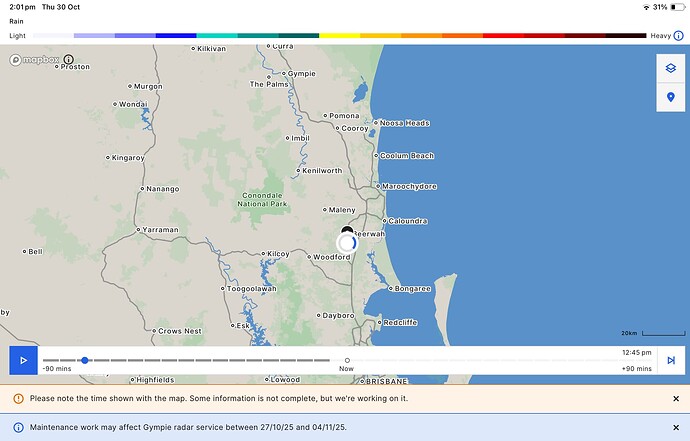
Task: Close the Gympie radar maintenance notice
Action: click(676, 427)
